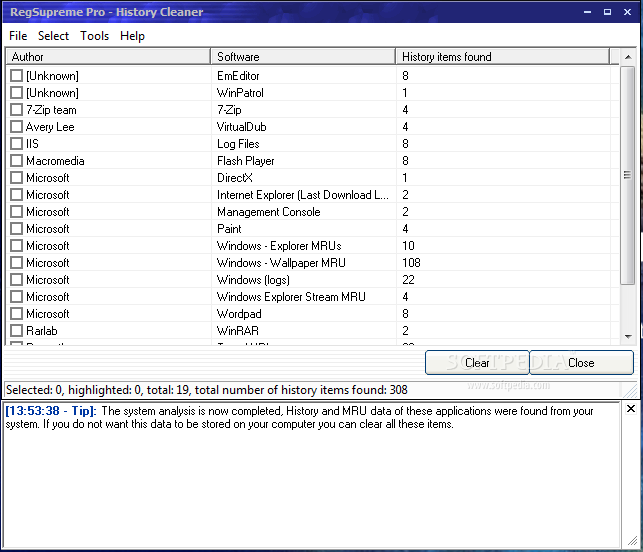
Task: Click the Windows (logs) entry
Action: [253, 280]
